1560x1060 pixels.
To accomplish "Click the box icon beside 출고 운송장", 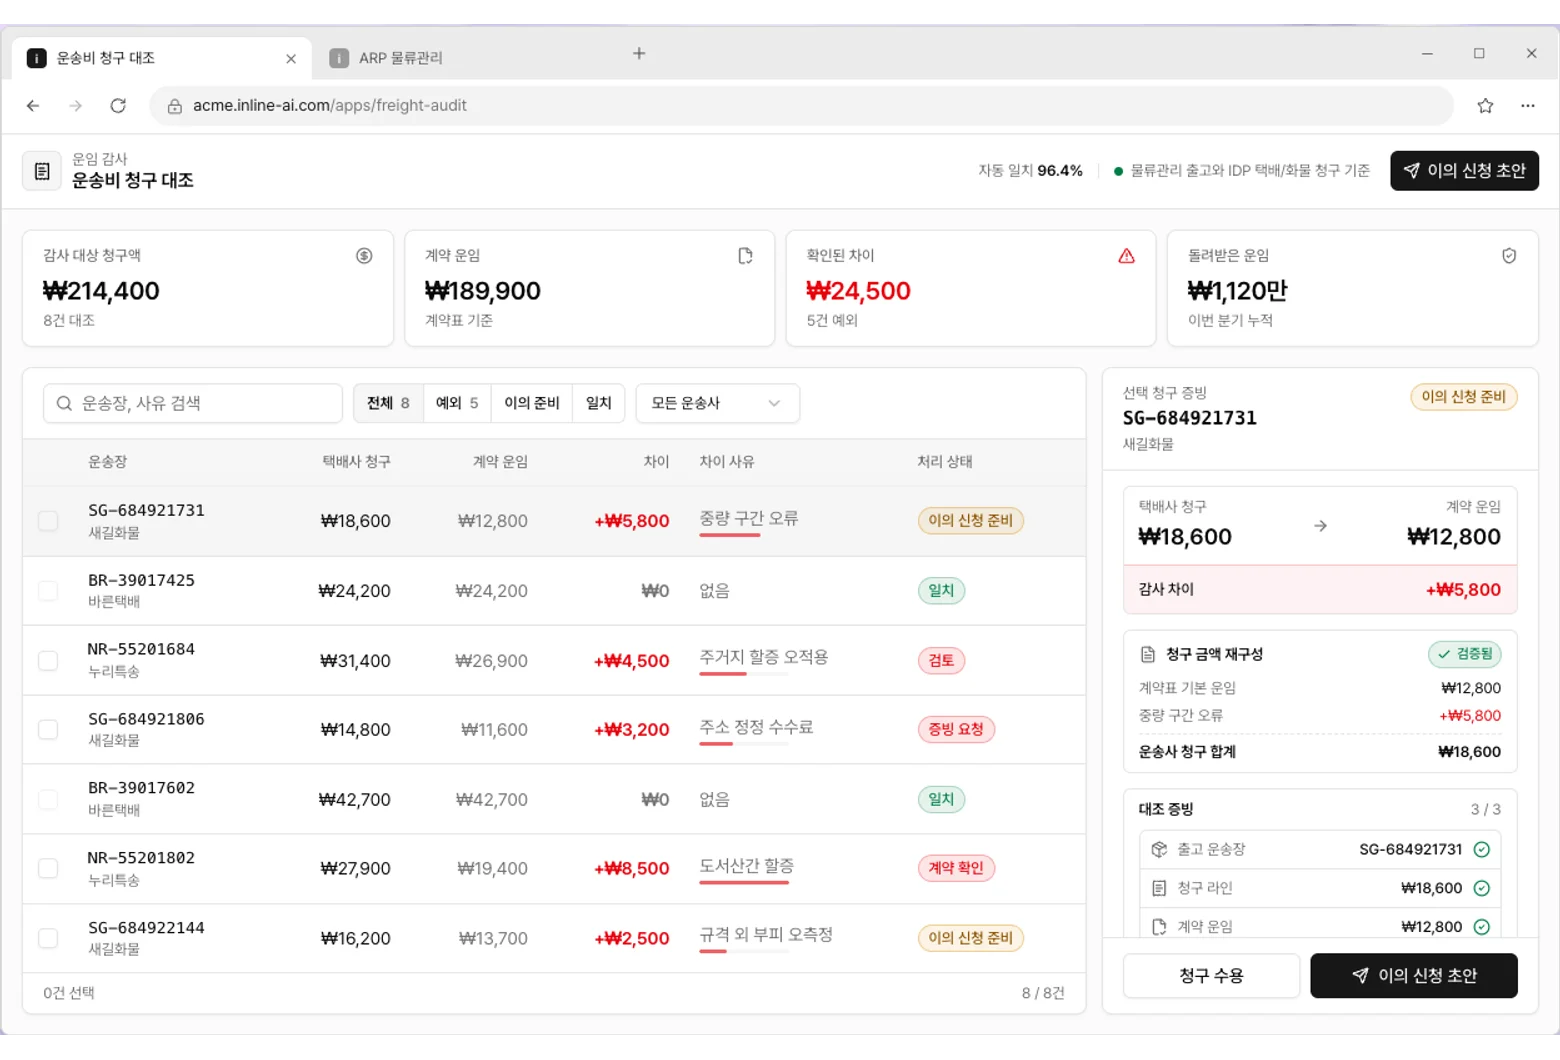I will pyautogui.click(x=1159, y=849).
